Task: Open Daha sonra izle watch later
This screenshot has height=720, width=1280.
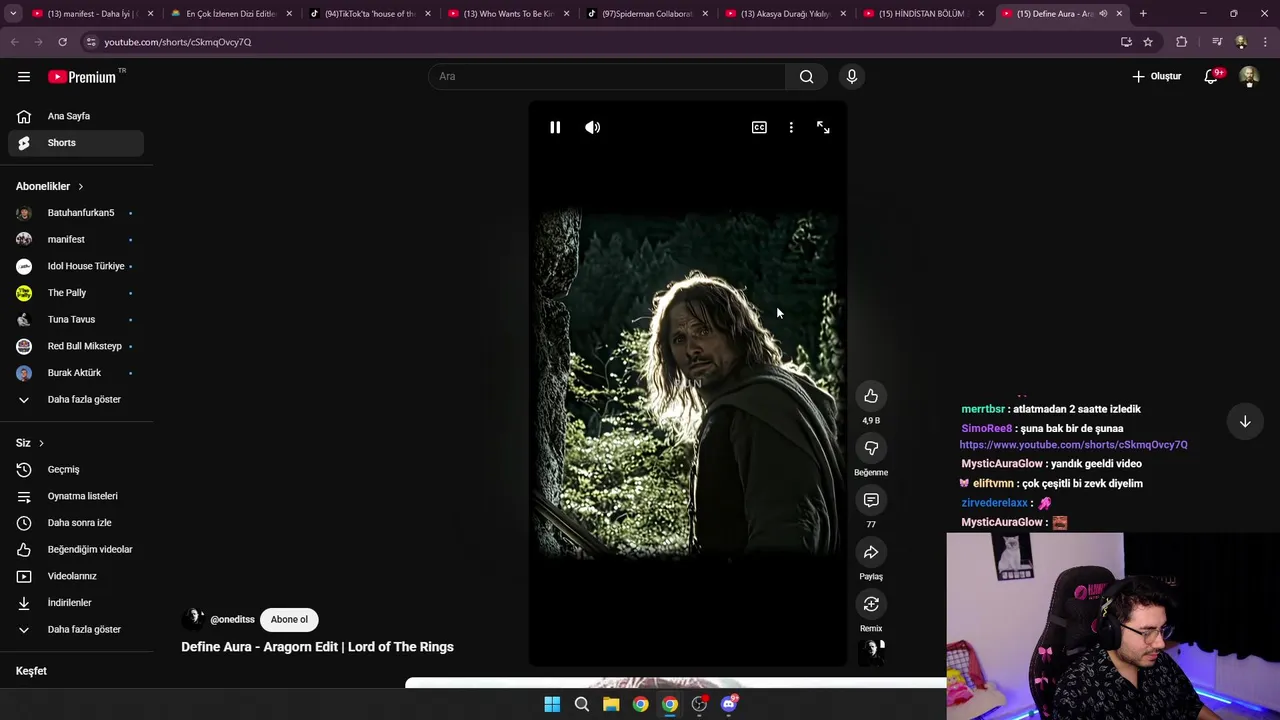Action: point(76,523)
